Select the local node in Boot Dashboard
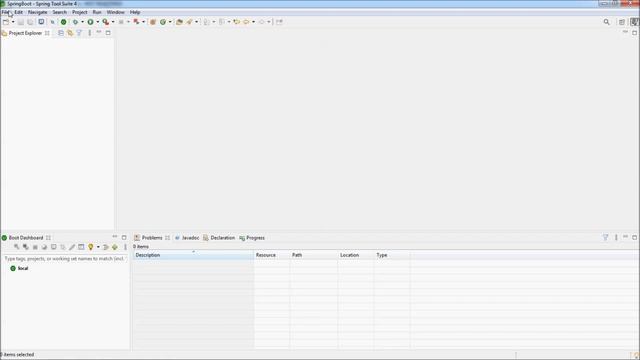 (x=23, y=268)
